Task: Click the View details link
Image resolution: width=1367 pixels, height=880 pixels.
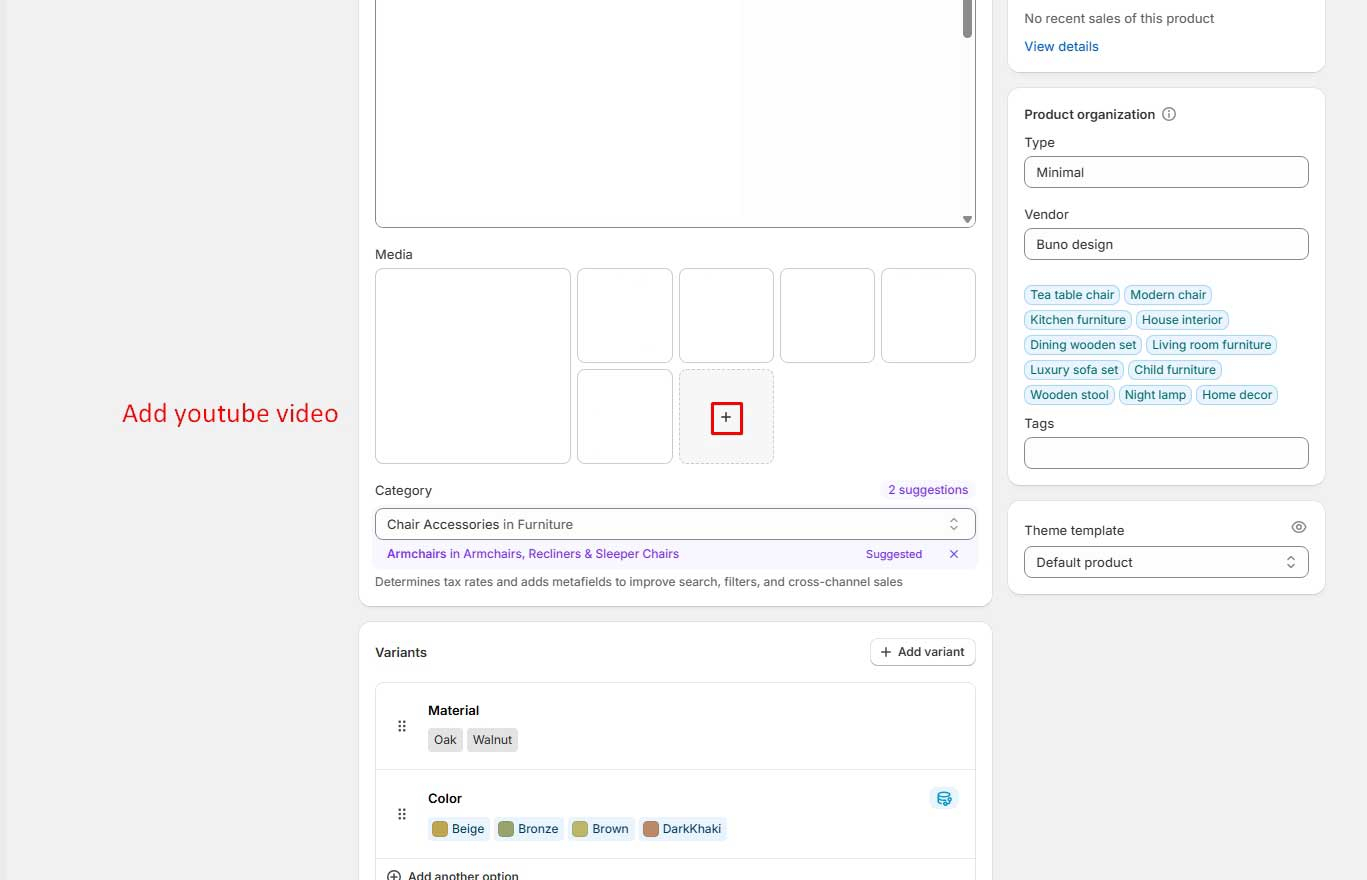Action: (1061, 46)
